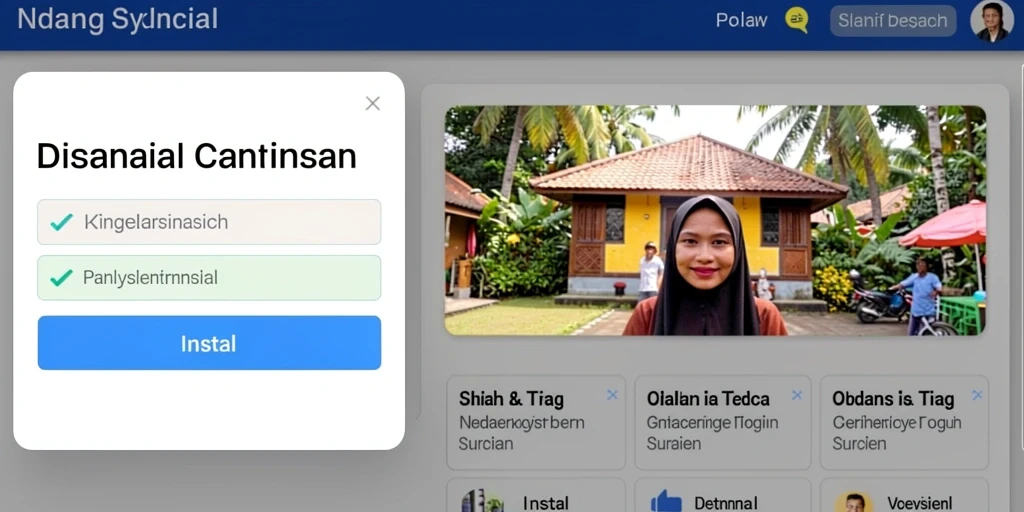Close the Disanaial Cantinsan dialog

(372, 103)
